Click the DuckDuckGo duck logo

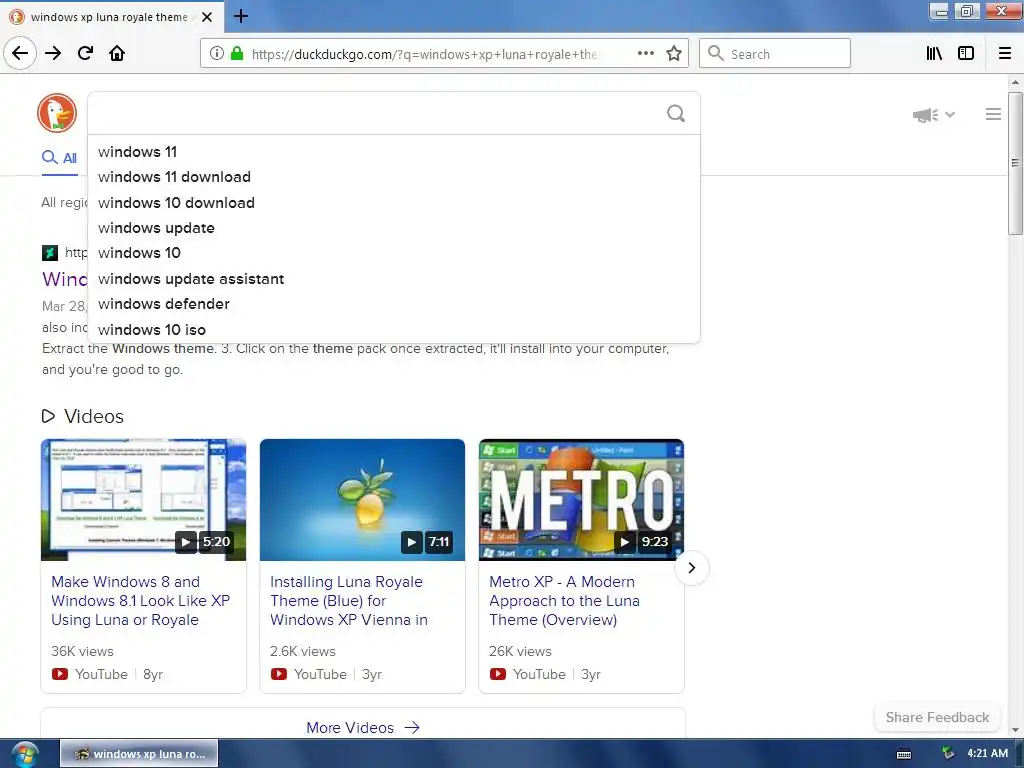(x=57, y=113)
